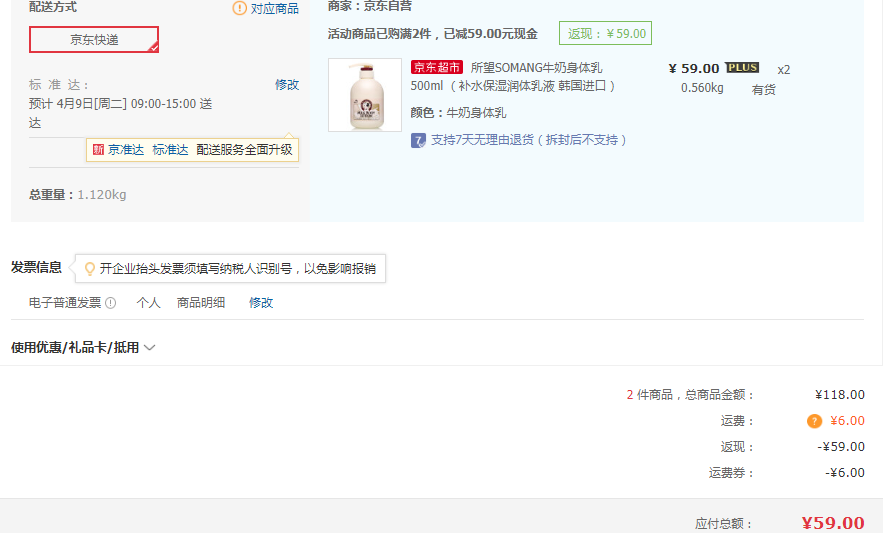Viewport: 885px width, 533px height.
Task: Open the 对应商品 link
Action: tap(275, 8)
